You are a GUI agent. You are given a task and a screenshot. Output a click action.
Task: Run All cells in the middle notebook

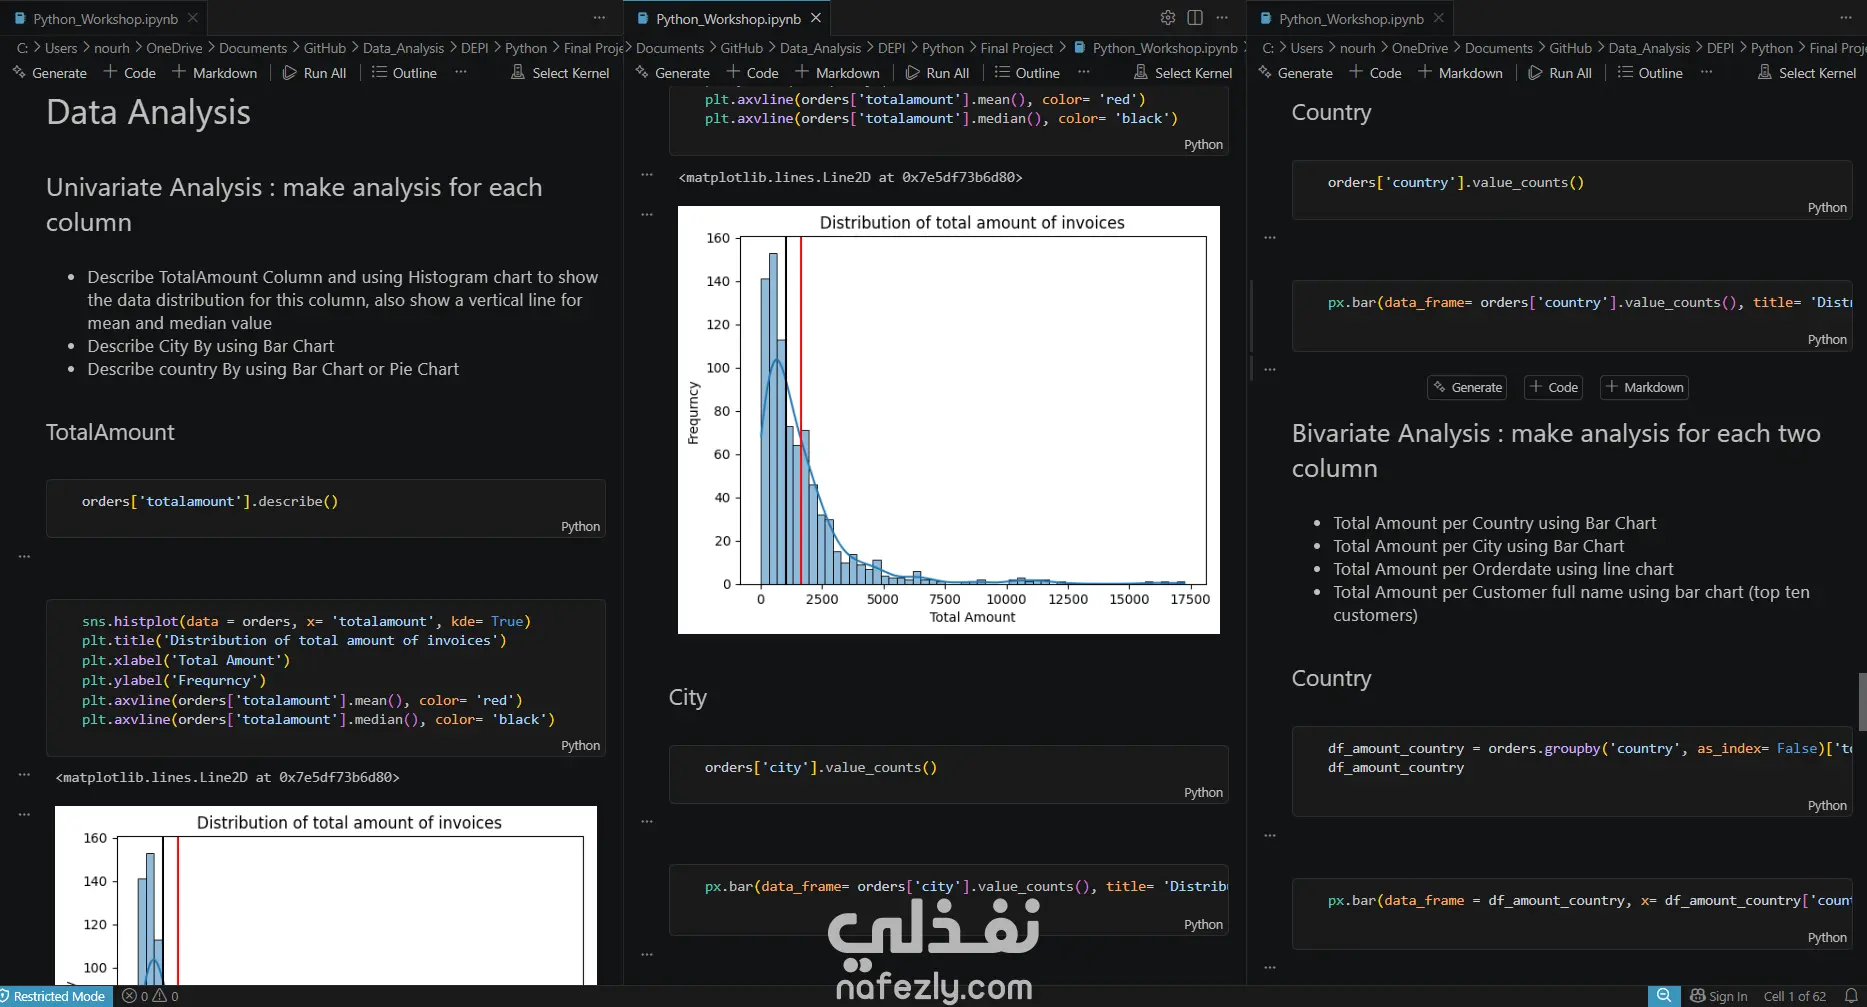[x=937, y=73]
